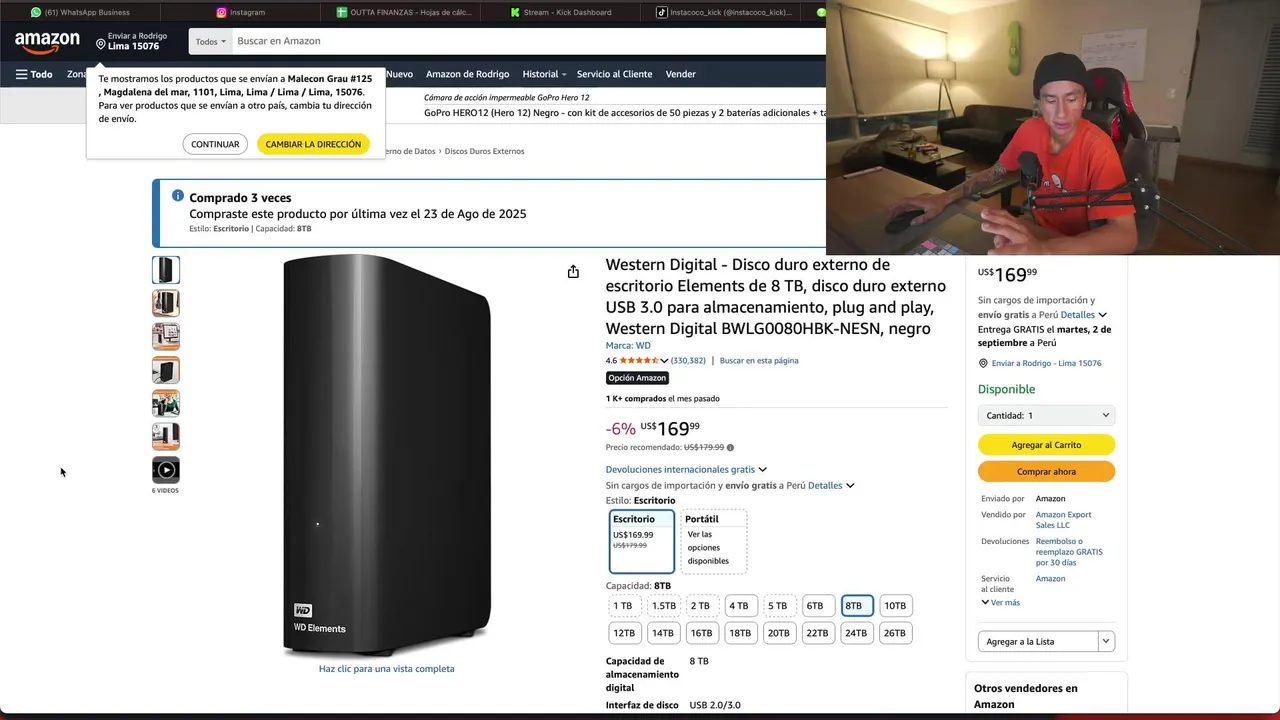Screen dimensions: 1280x720
Task: Open delivery location Enviar a Rodrigo Lima 15076
Action: (133, 41)
